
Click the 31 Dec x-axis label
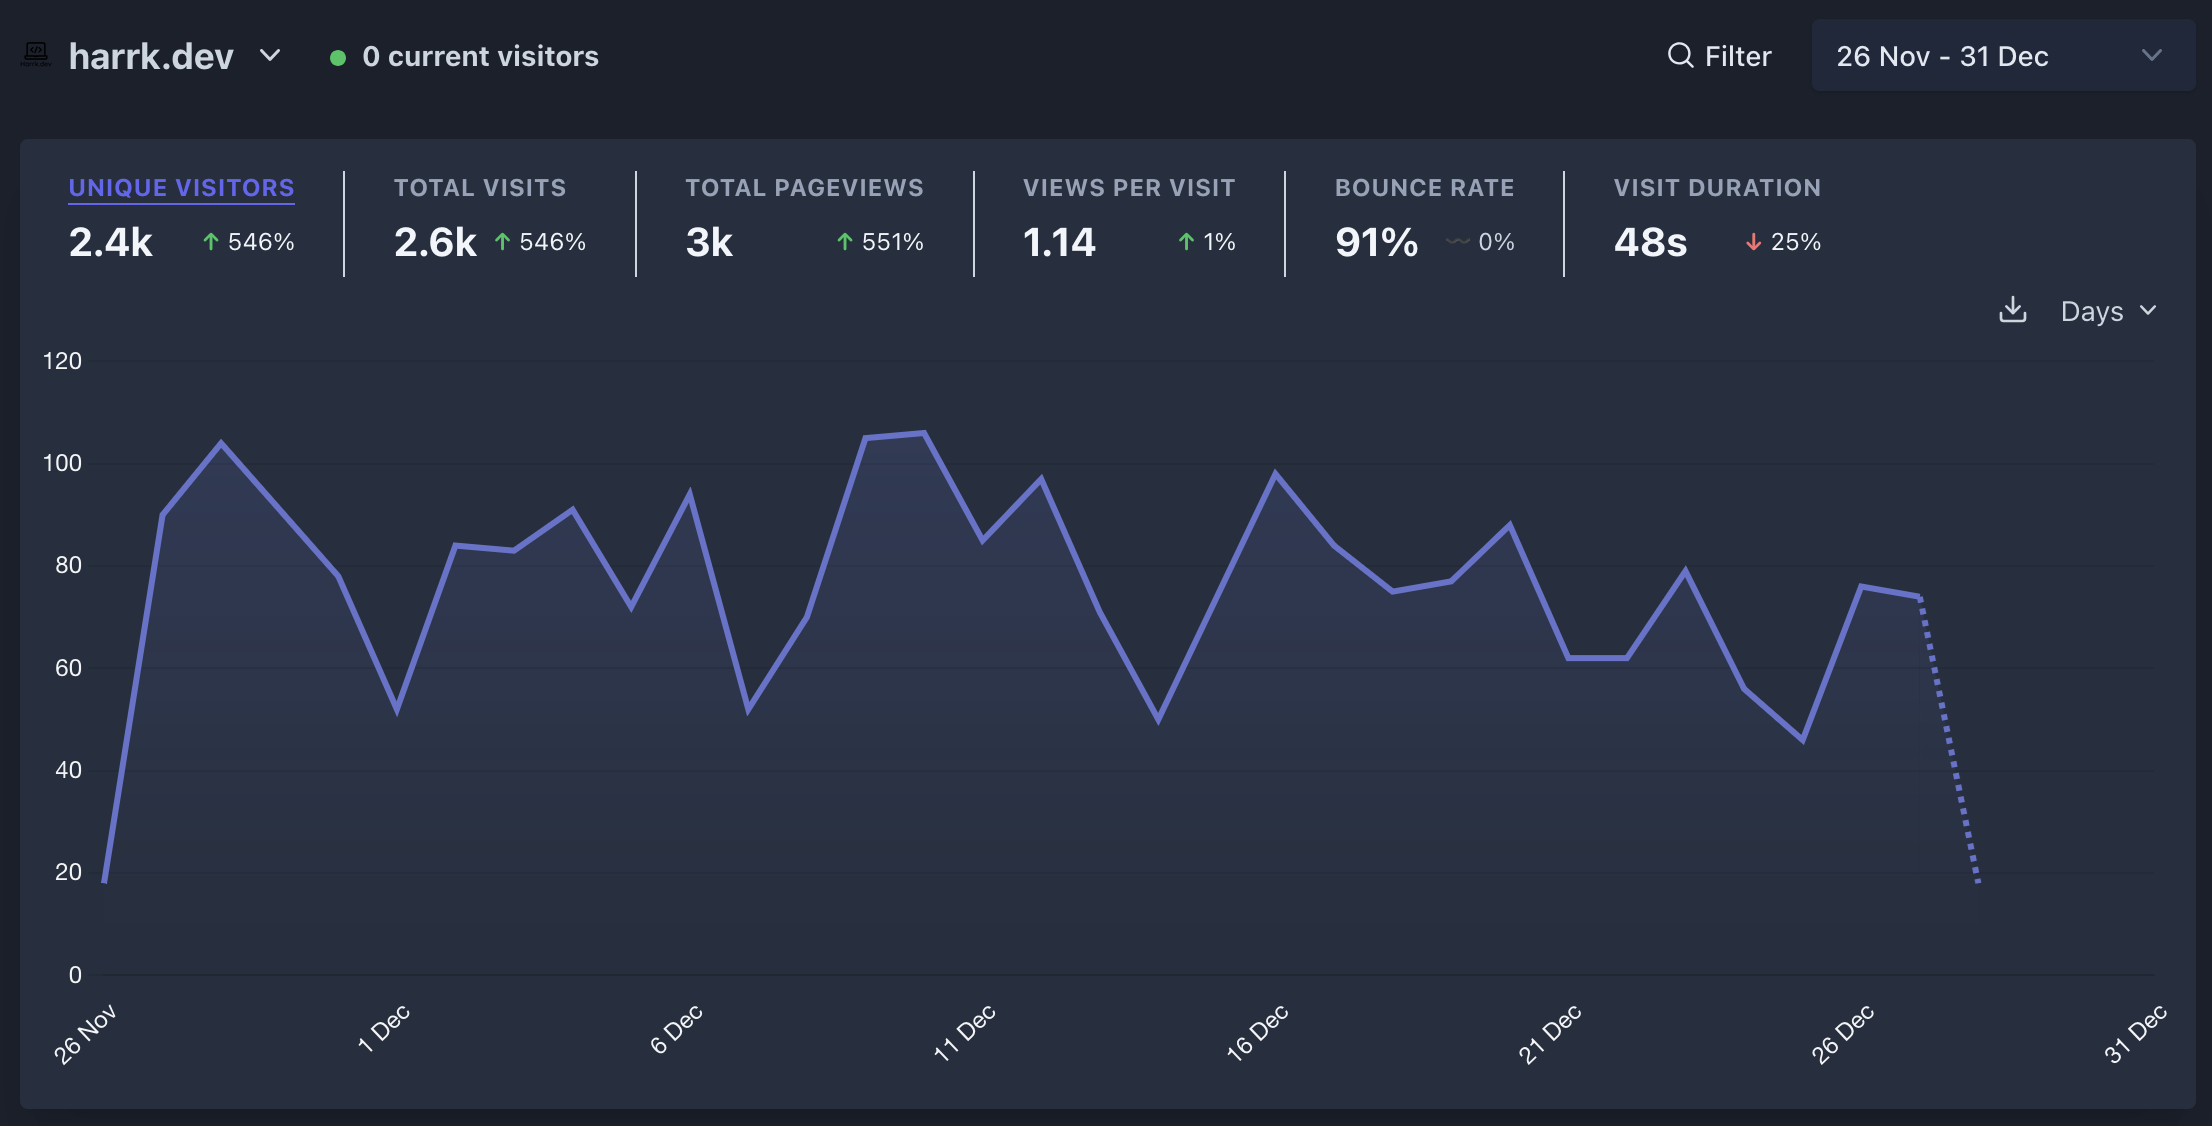2135,1034
